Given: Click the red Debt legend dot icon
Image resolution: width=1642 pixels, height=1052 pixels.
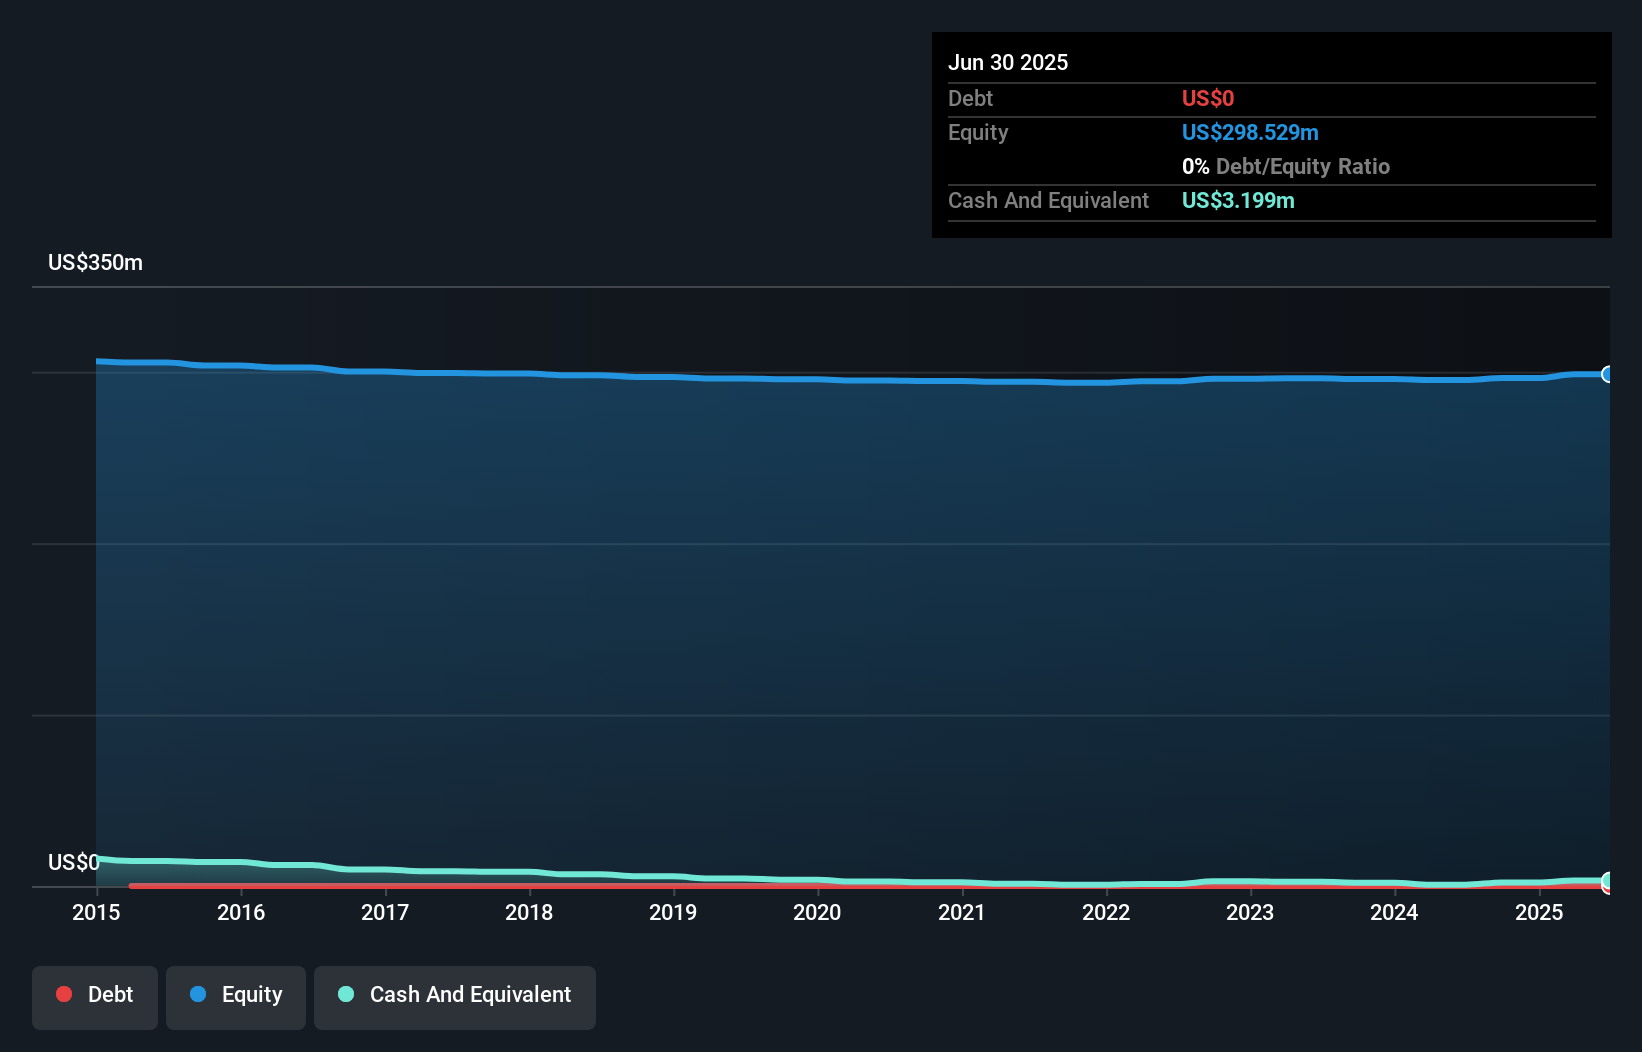Looking at the screenshot, I should pos(64,994).
